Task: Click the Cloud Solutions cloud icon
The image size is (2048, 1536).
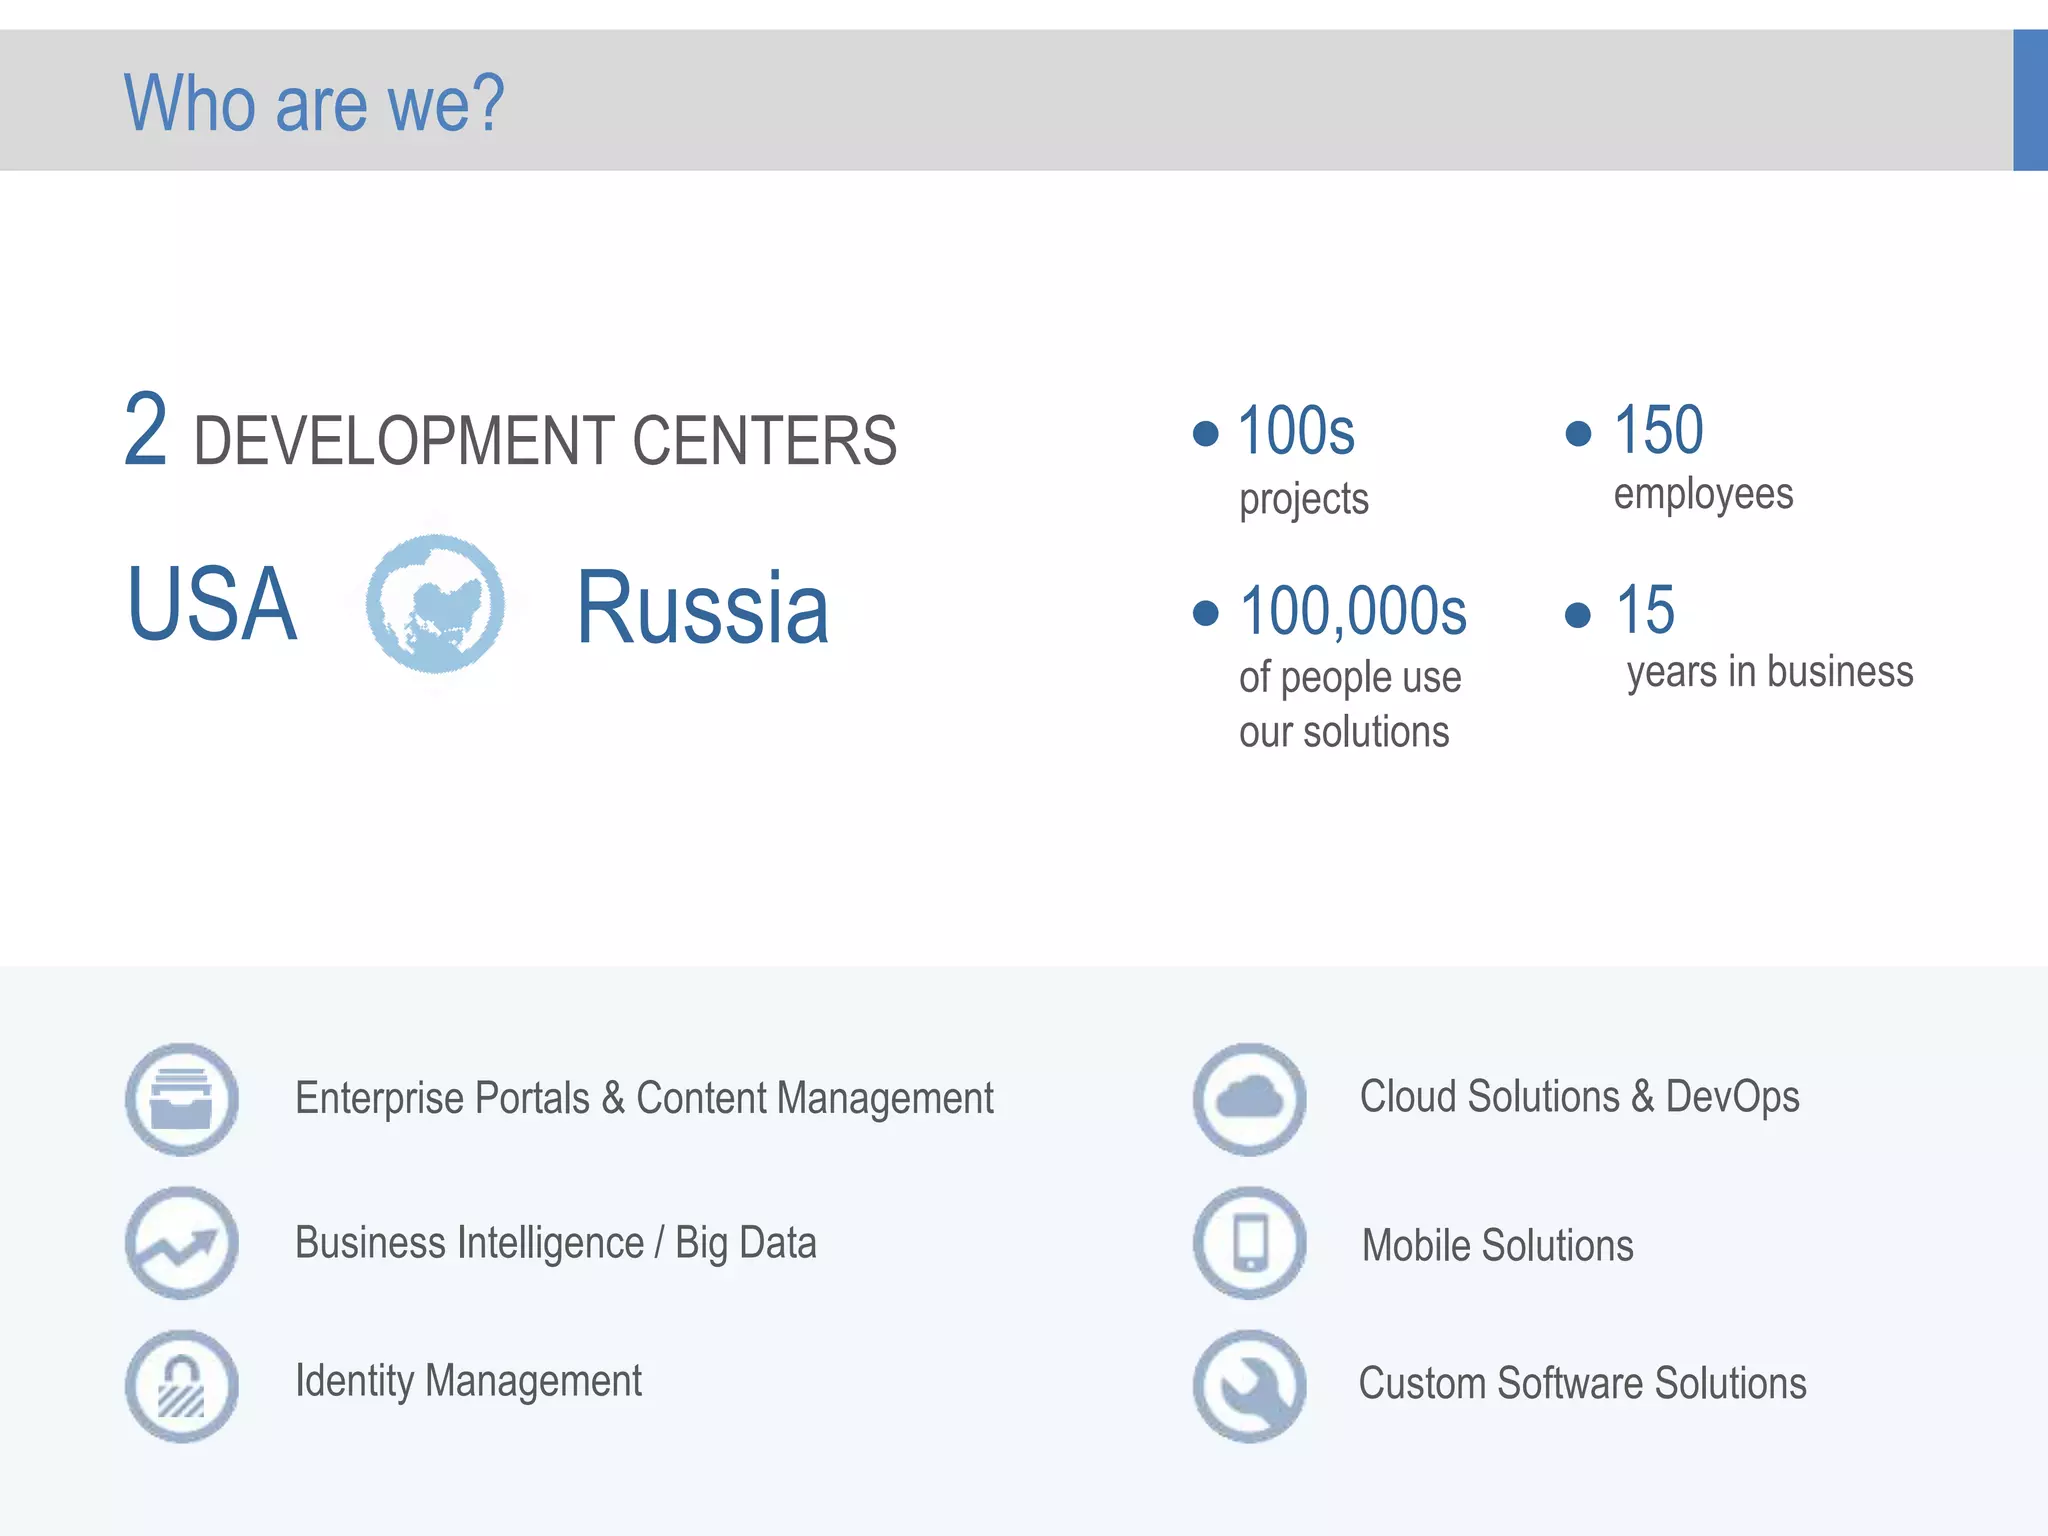Action: tap(1250, 1099)
